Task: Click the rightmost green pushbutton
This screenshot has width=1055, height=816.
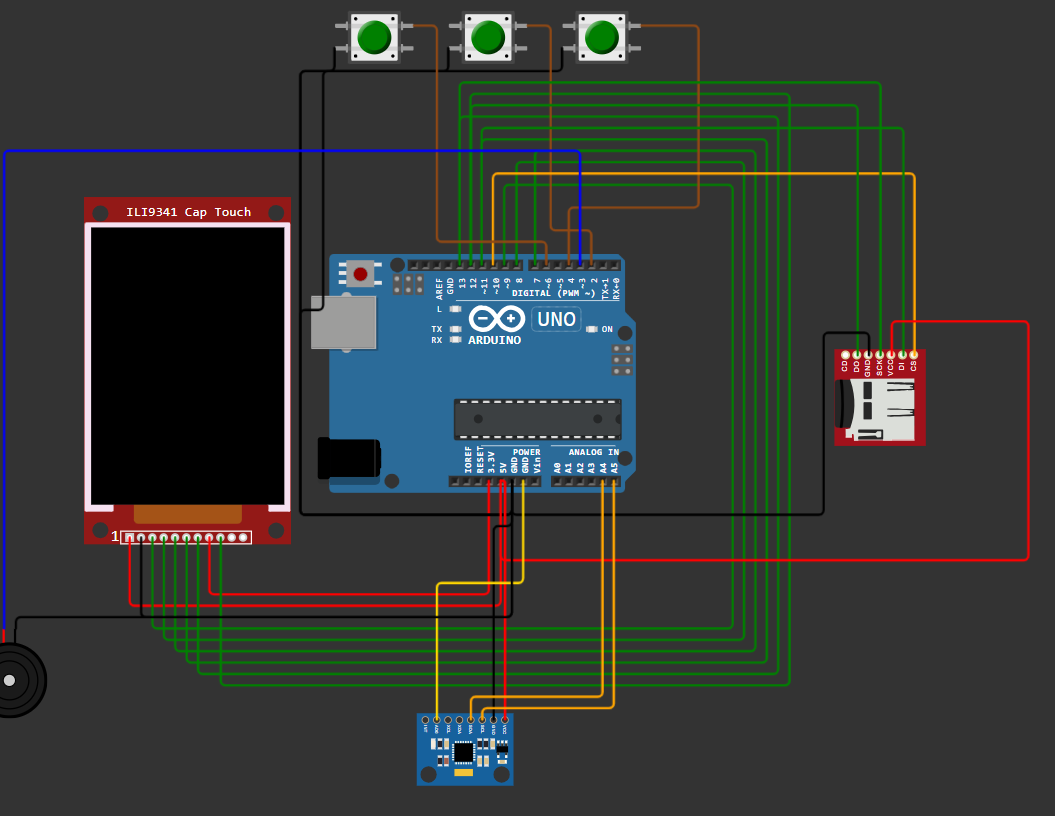Action: 602,37
